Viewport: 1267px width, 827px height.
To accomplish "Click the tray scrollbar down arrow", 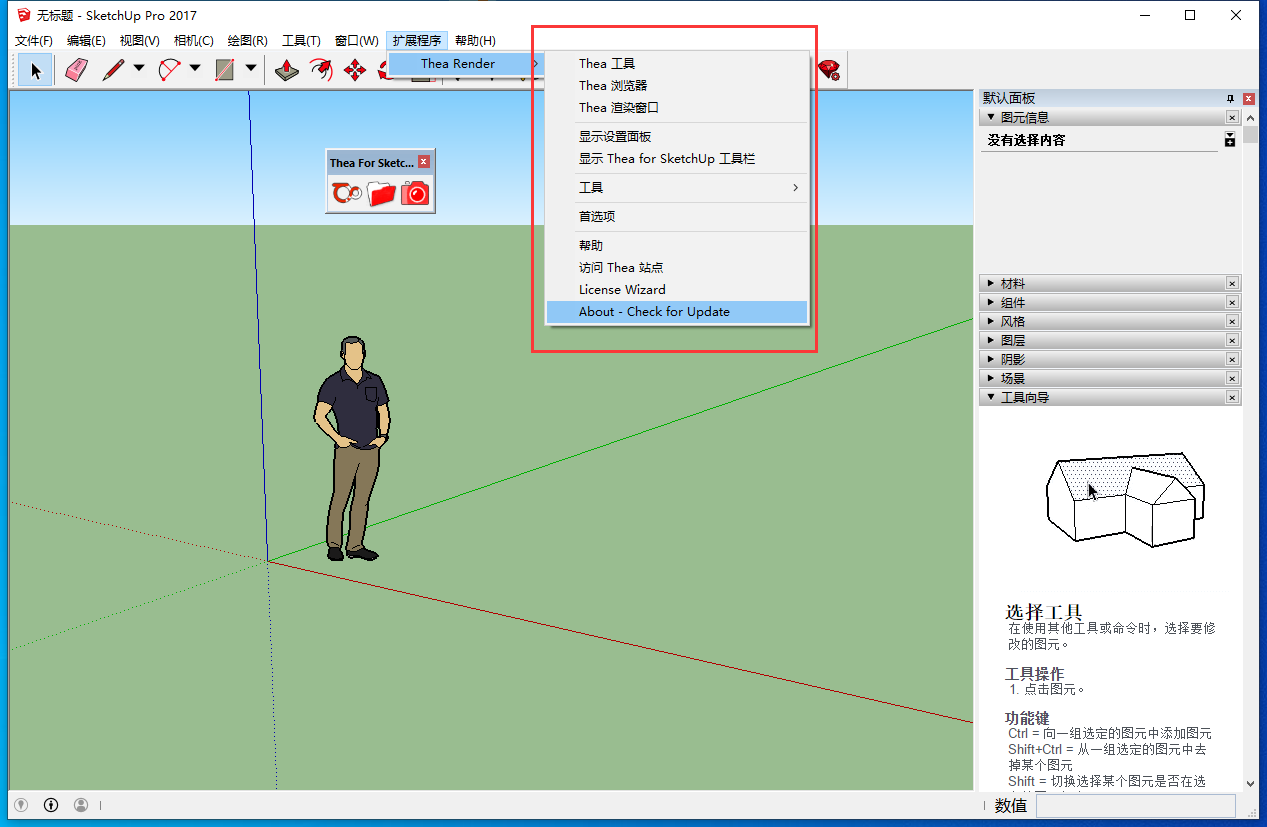I will pyautogui.click(x=1250, y=784).
